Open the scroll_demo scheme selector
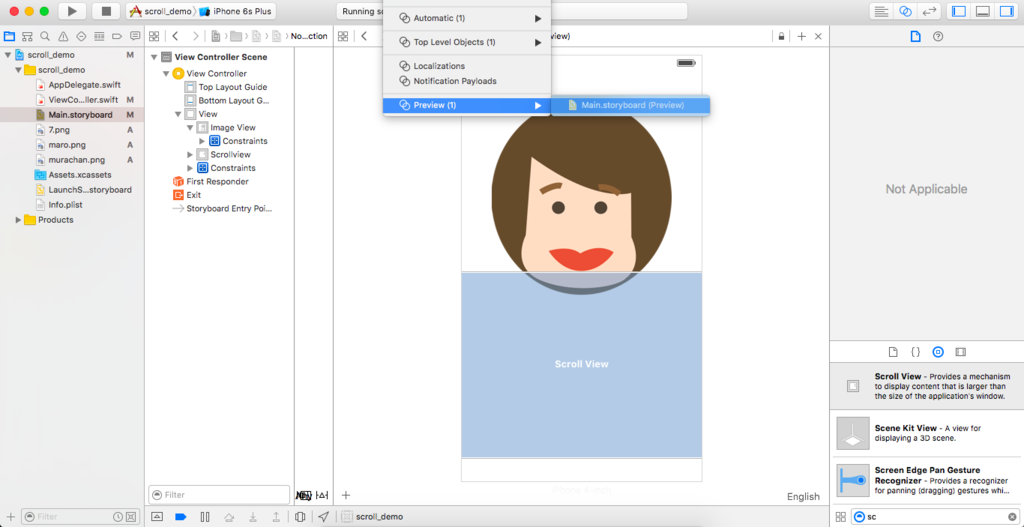 (x=161, y=11)
